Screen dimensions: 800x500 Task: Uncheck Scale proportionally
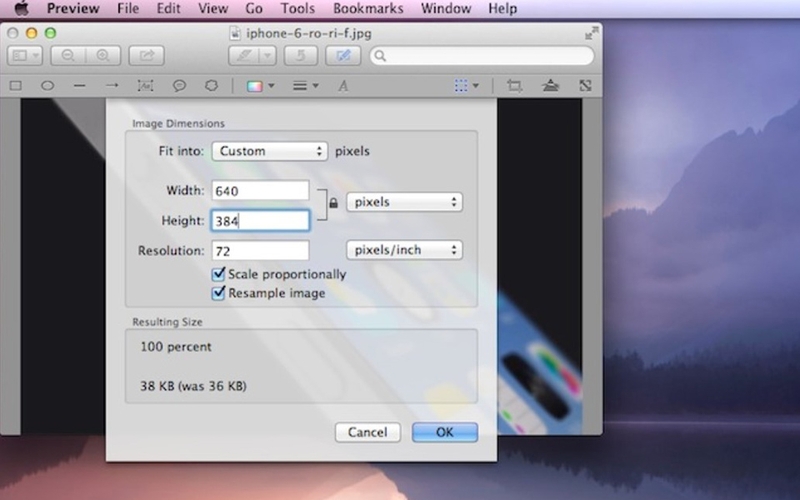pos(218,274)
